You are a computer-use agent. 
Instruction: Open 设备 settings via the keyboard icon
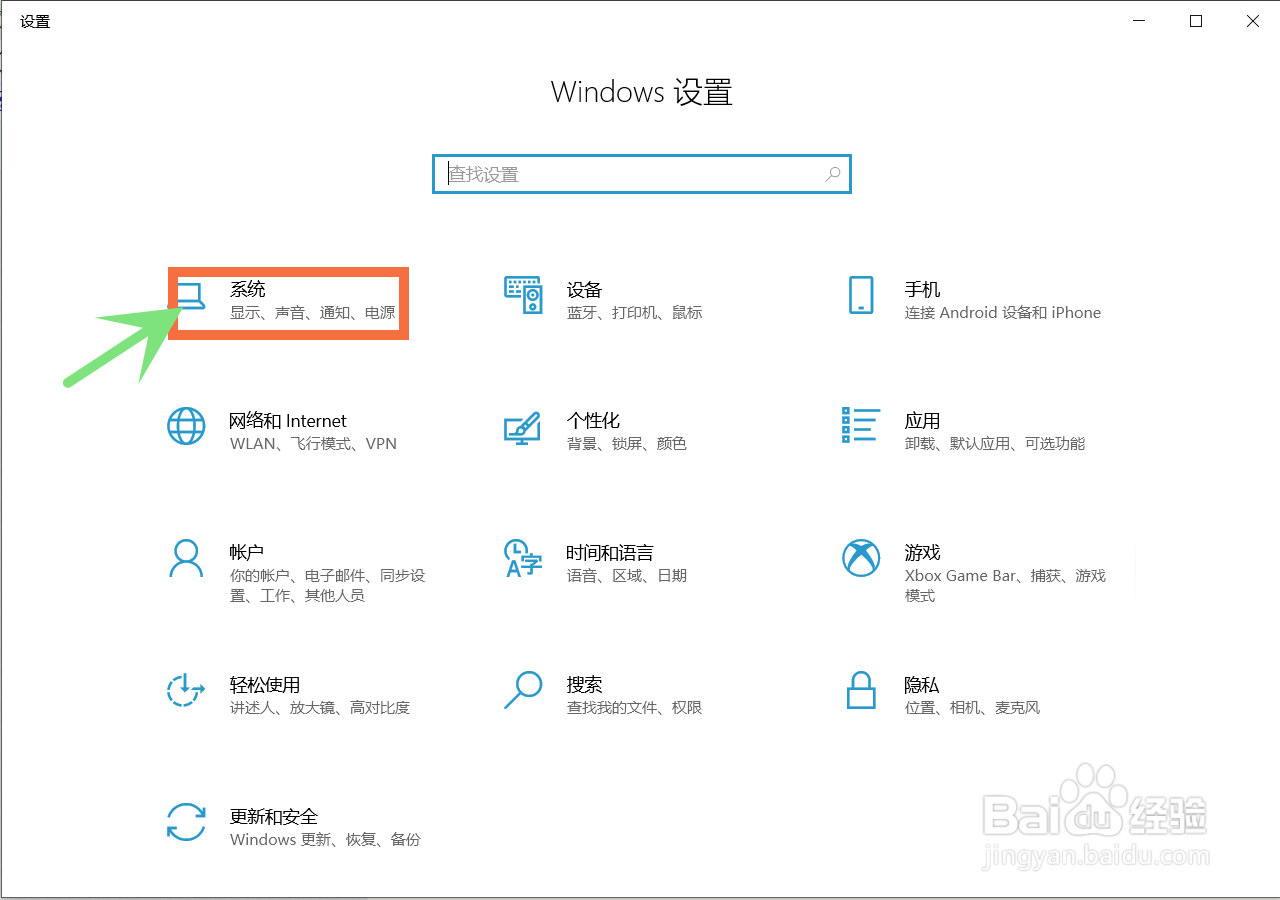coord(522,297)
